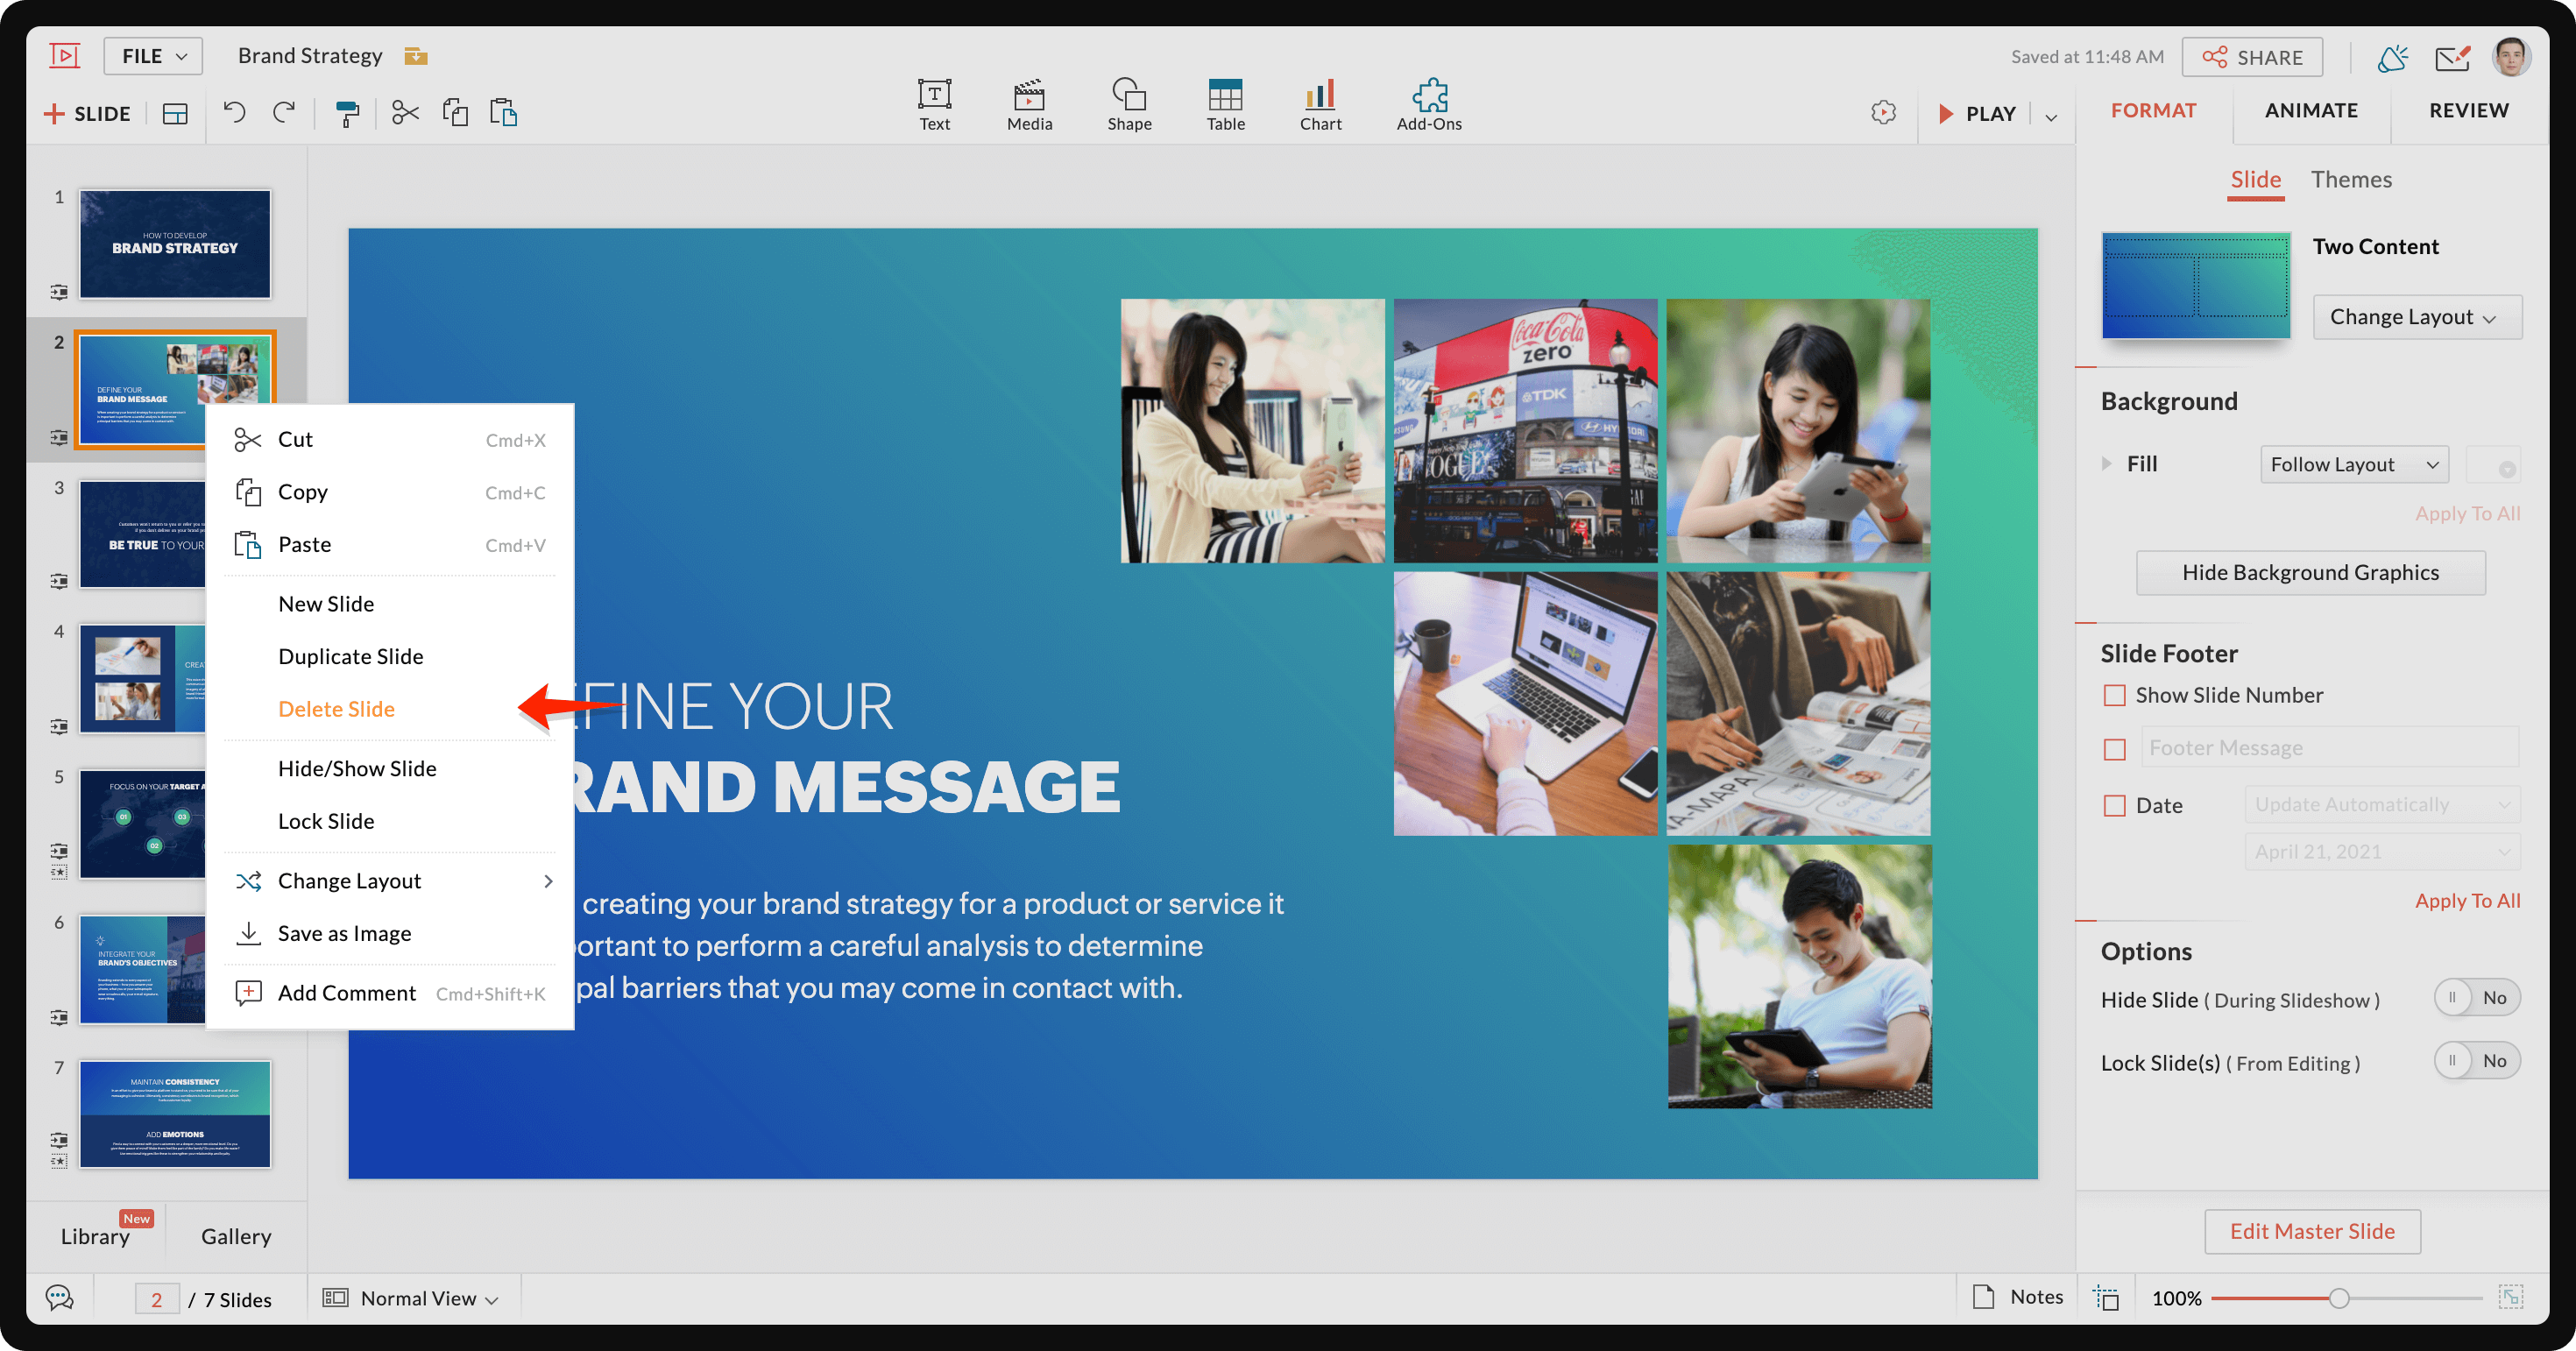2576x1351 pixels.
Task: Click the Edit Master Slide button
Action: pyautogui.click(x=2311, y=1231)
